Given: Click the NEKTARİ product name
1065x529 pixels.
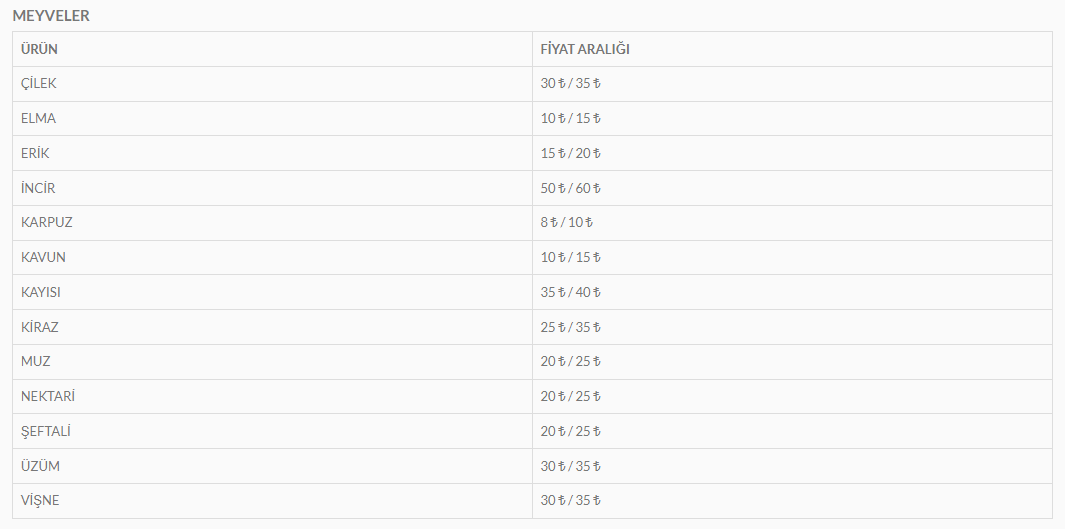Looking at the screenshot, I should point(48,396).
